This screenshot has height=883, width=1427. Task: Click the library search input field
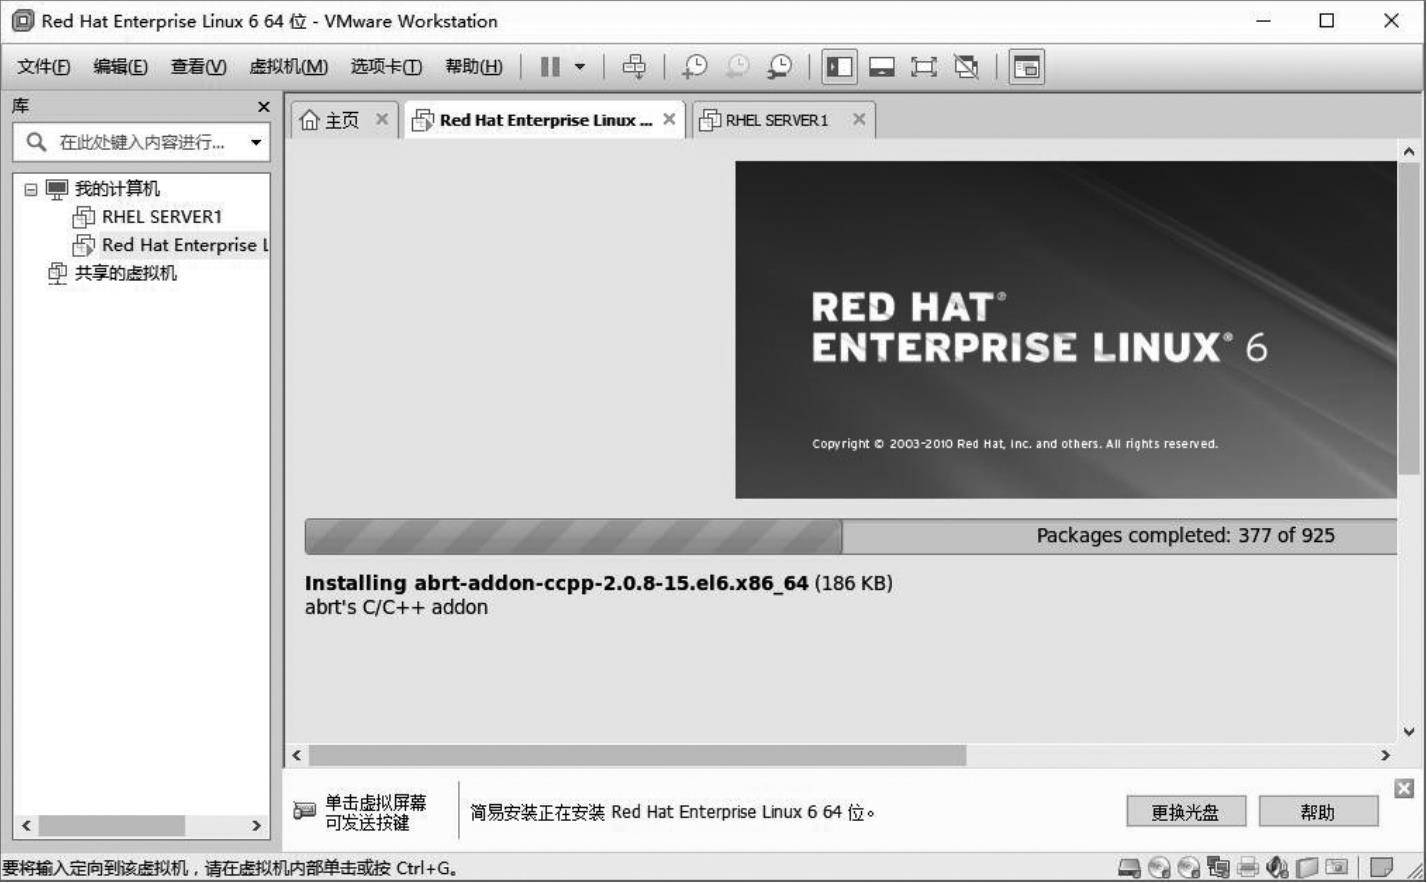[x=142, y=142]
